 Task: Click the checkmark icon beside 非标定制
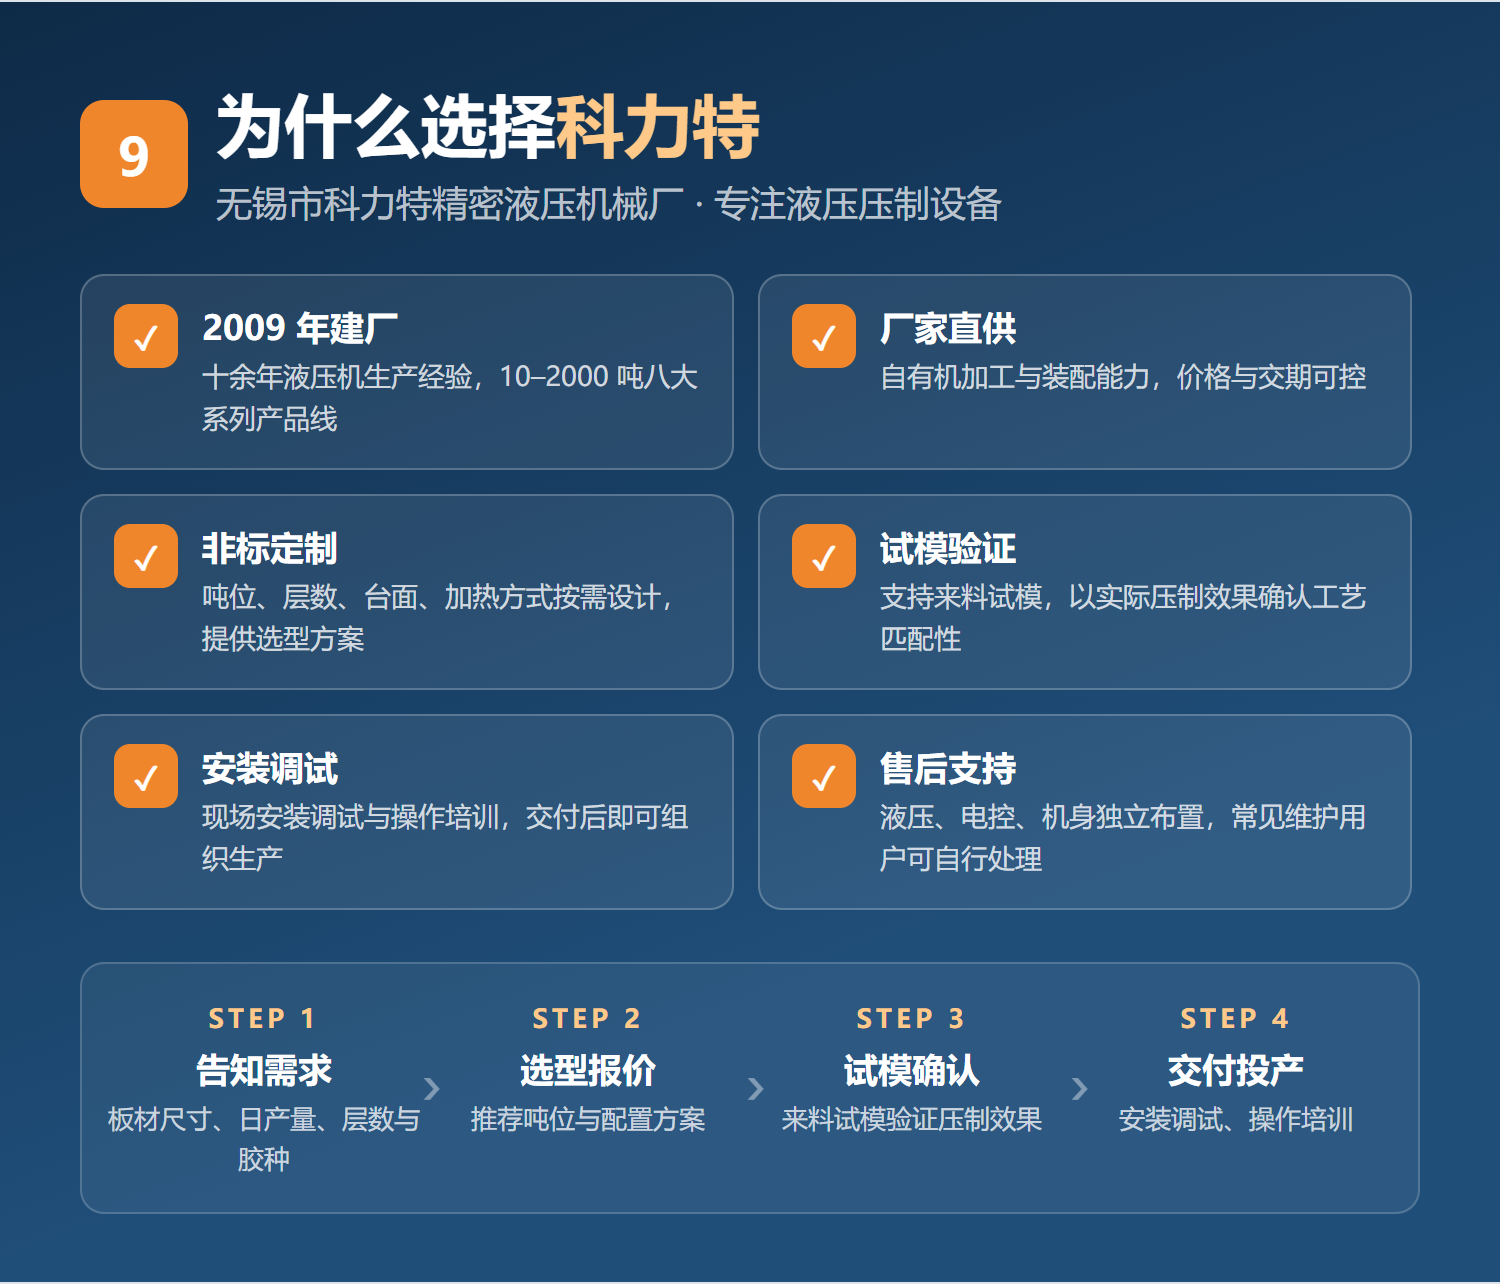(146, 556)
